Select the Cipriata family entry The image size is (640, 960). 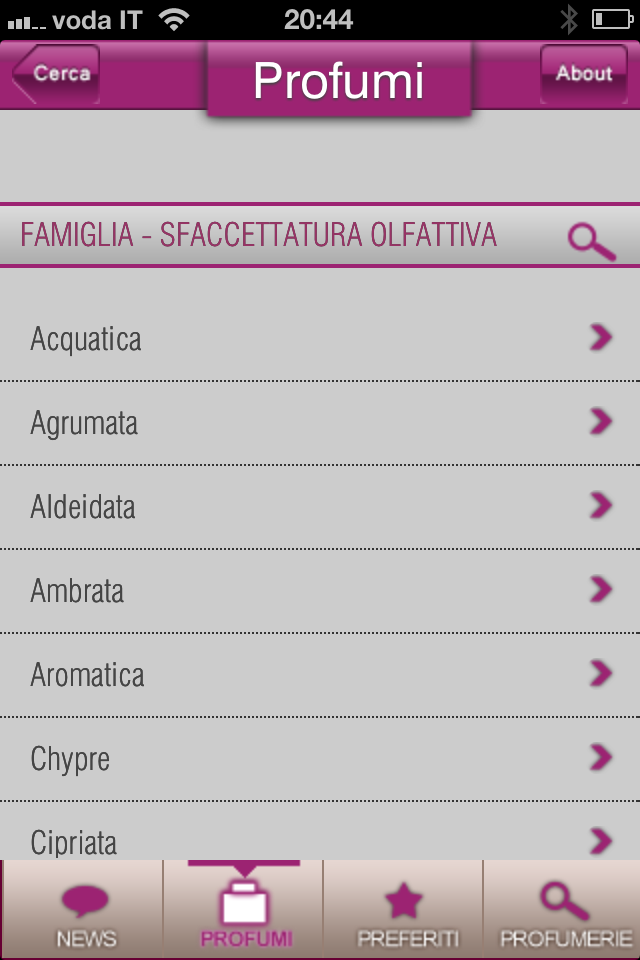74,842
